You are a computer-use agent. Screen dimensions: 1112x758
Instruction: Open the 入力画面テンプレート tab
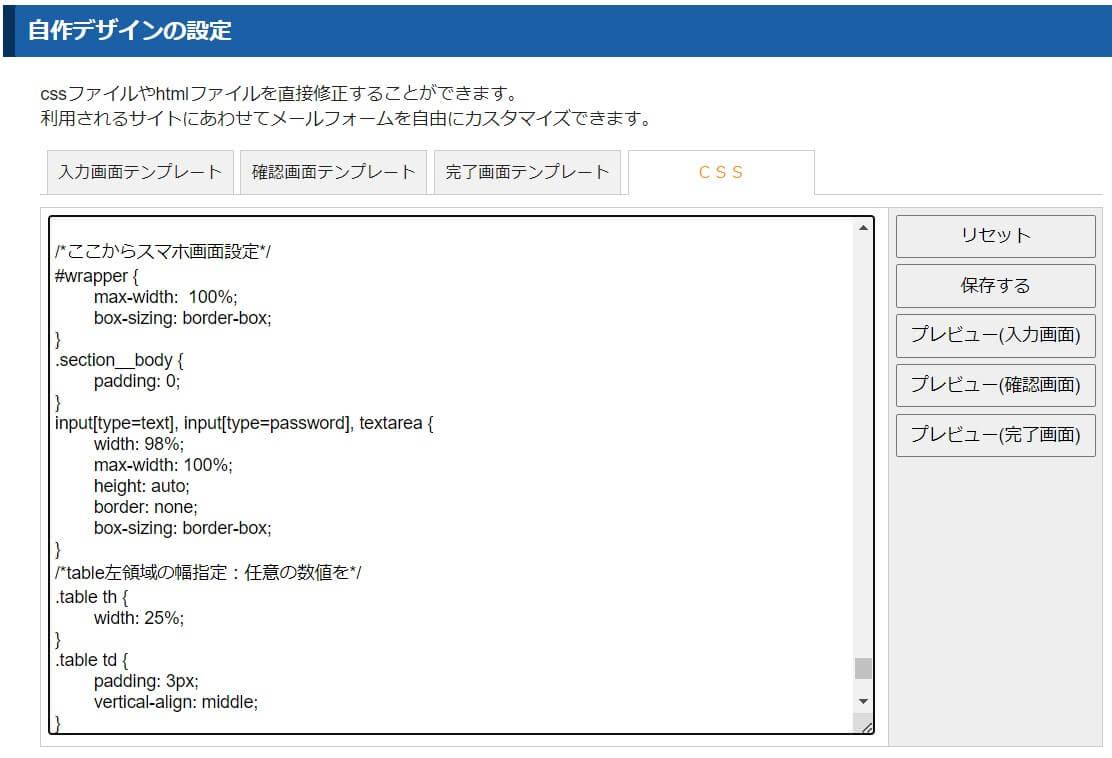tap(140, 172)
